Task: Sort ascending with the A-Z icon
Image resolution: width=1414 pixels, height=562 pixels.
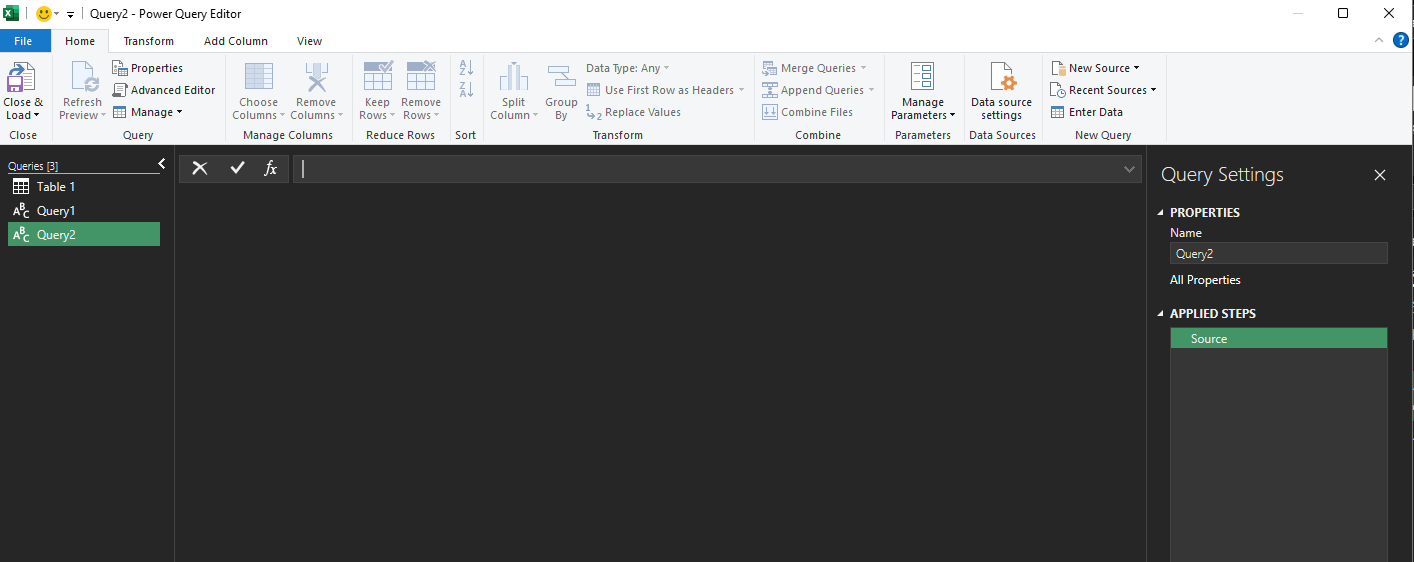Action: [466, 68]
